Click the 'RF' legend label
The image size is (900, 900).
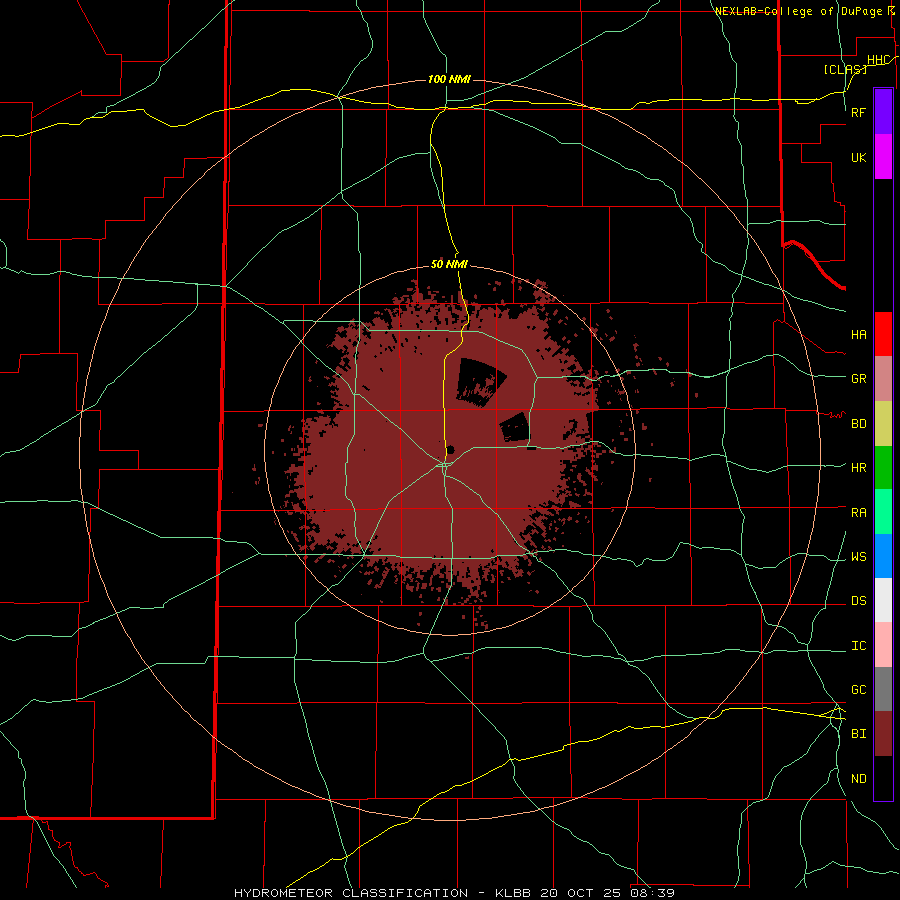click(858, 112)
